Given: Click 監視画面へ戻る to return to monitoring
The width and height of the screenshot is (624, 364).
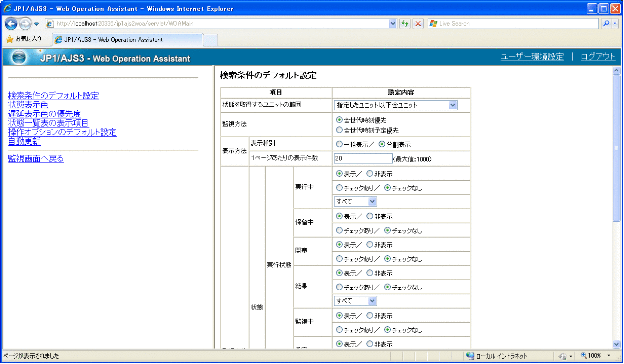Looking at the screenshot, I should [x=36, y=159].
